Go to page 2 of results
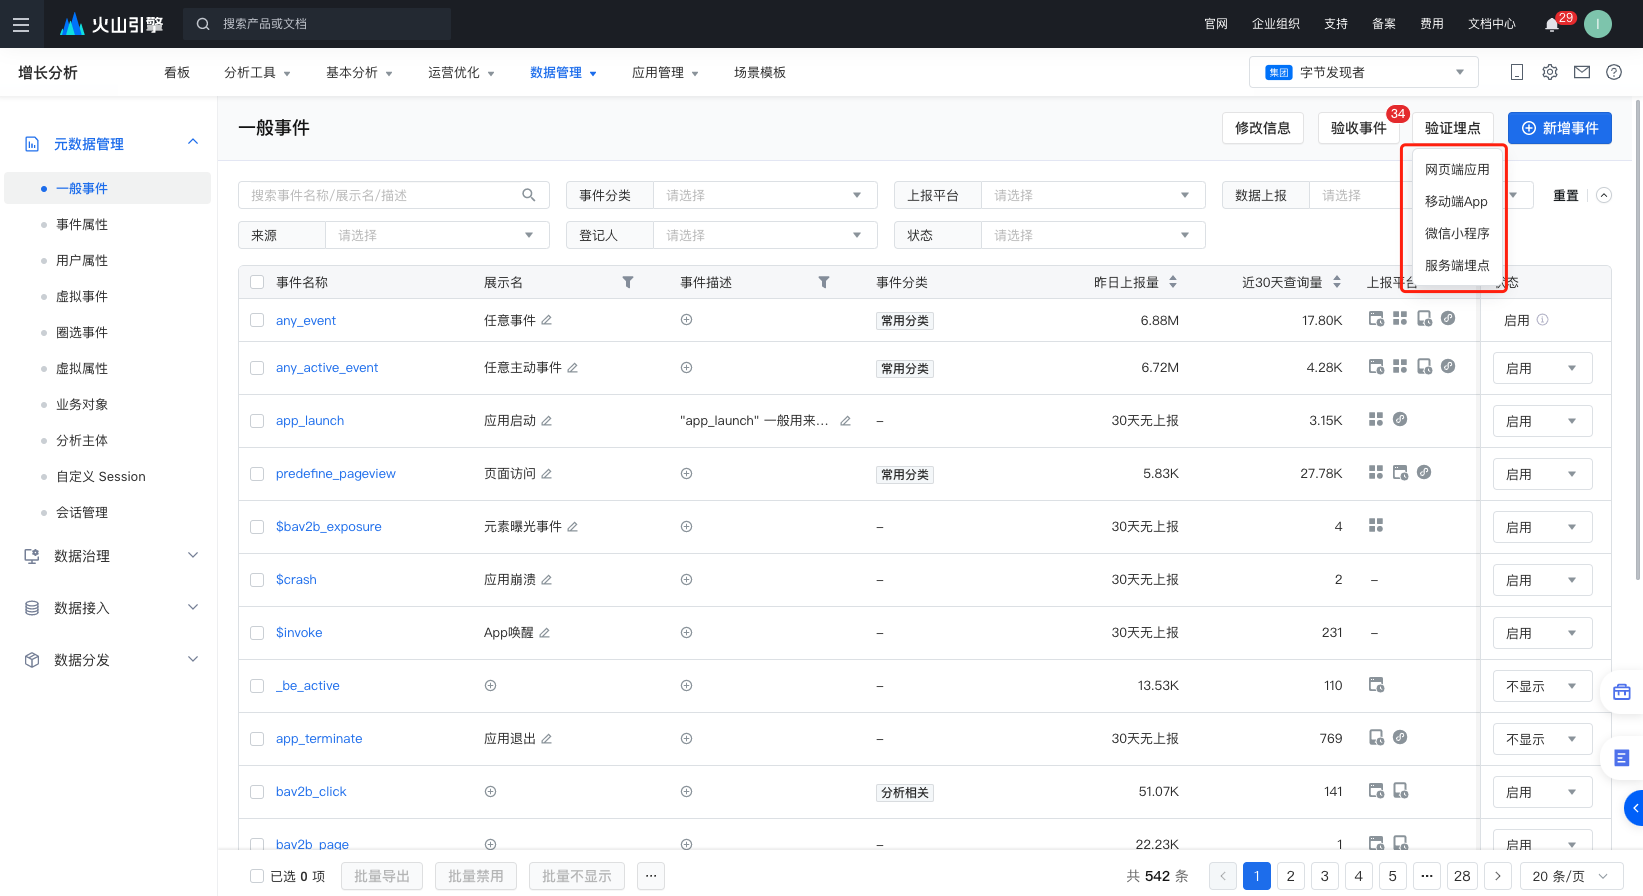This screenshot has width=1643, height=896. coord(1290,876)
